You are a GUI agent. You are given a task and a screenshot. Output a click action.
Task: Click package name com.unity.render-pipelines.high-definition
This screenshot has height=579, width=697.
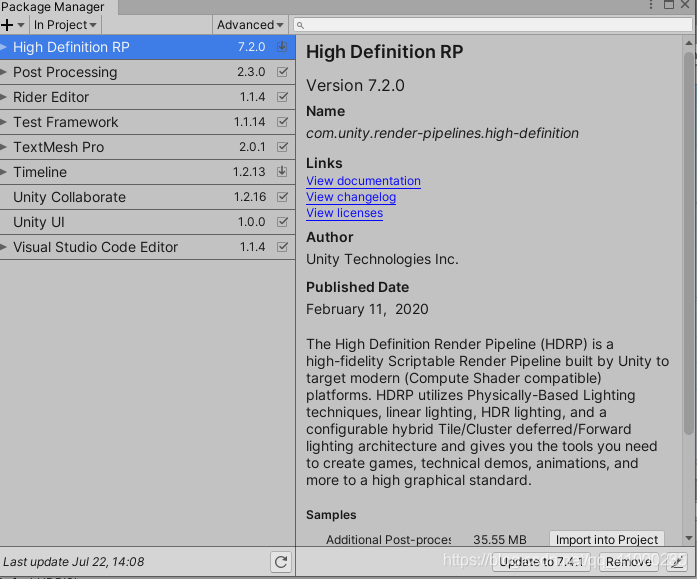[x=442, y=133]
